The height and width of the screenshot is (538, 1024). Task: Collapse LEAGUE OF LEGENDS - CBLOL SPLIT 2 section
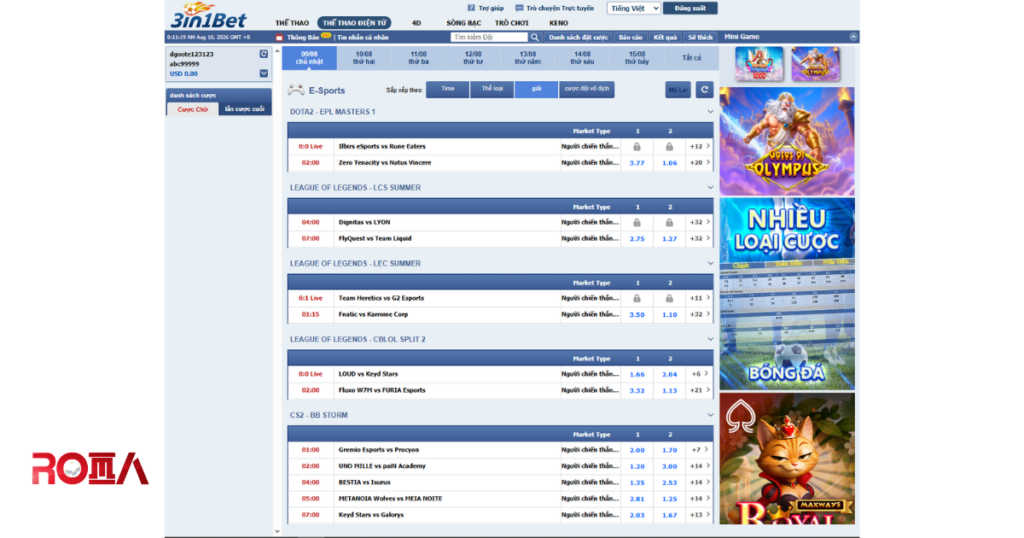(710, 339)
